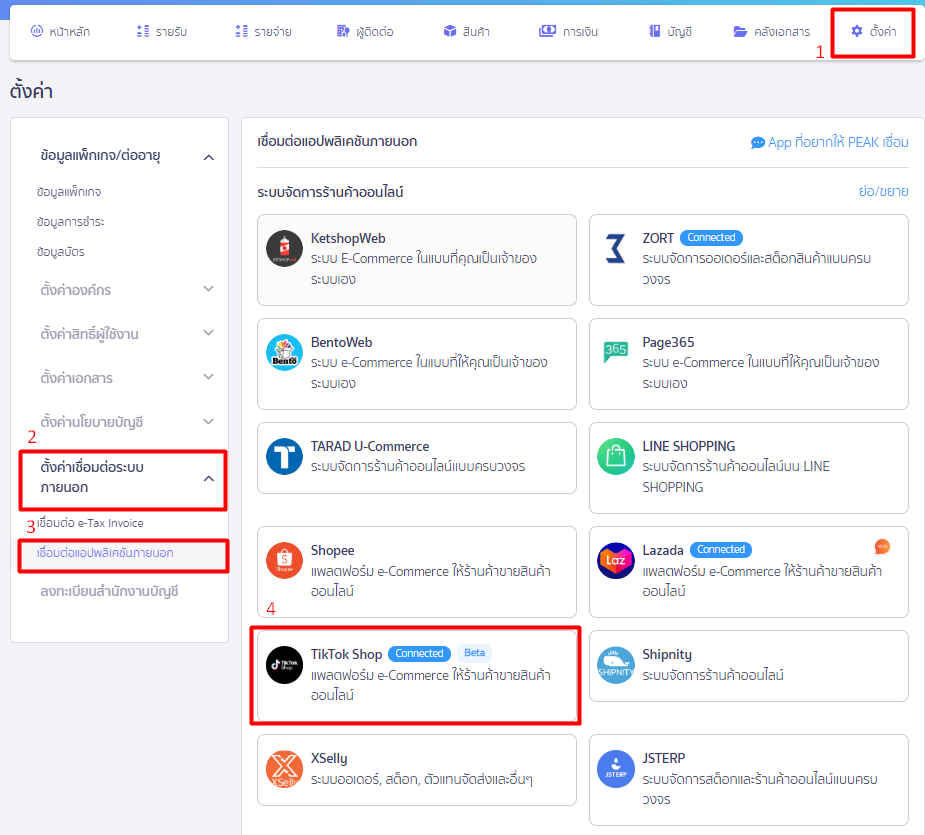Collapse ตั้งค่าเชื่อมต่อระบบภายนอก section chevron
925x835 pixels.
pos(209,479)
